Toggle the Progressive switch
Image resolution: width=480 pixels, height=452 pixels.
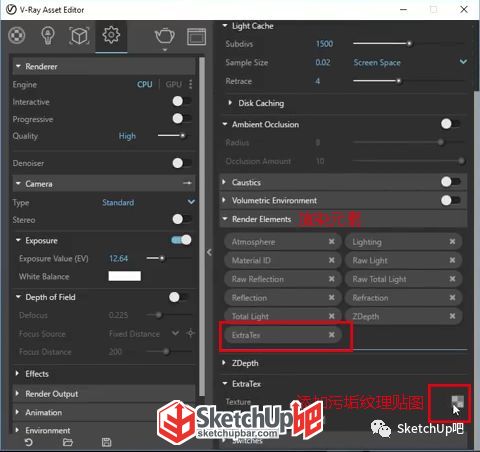coord(182,118)
